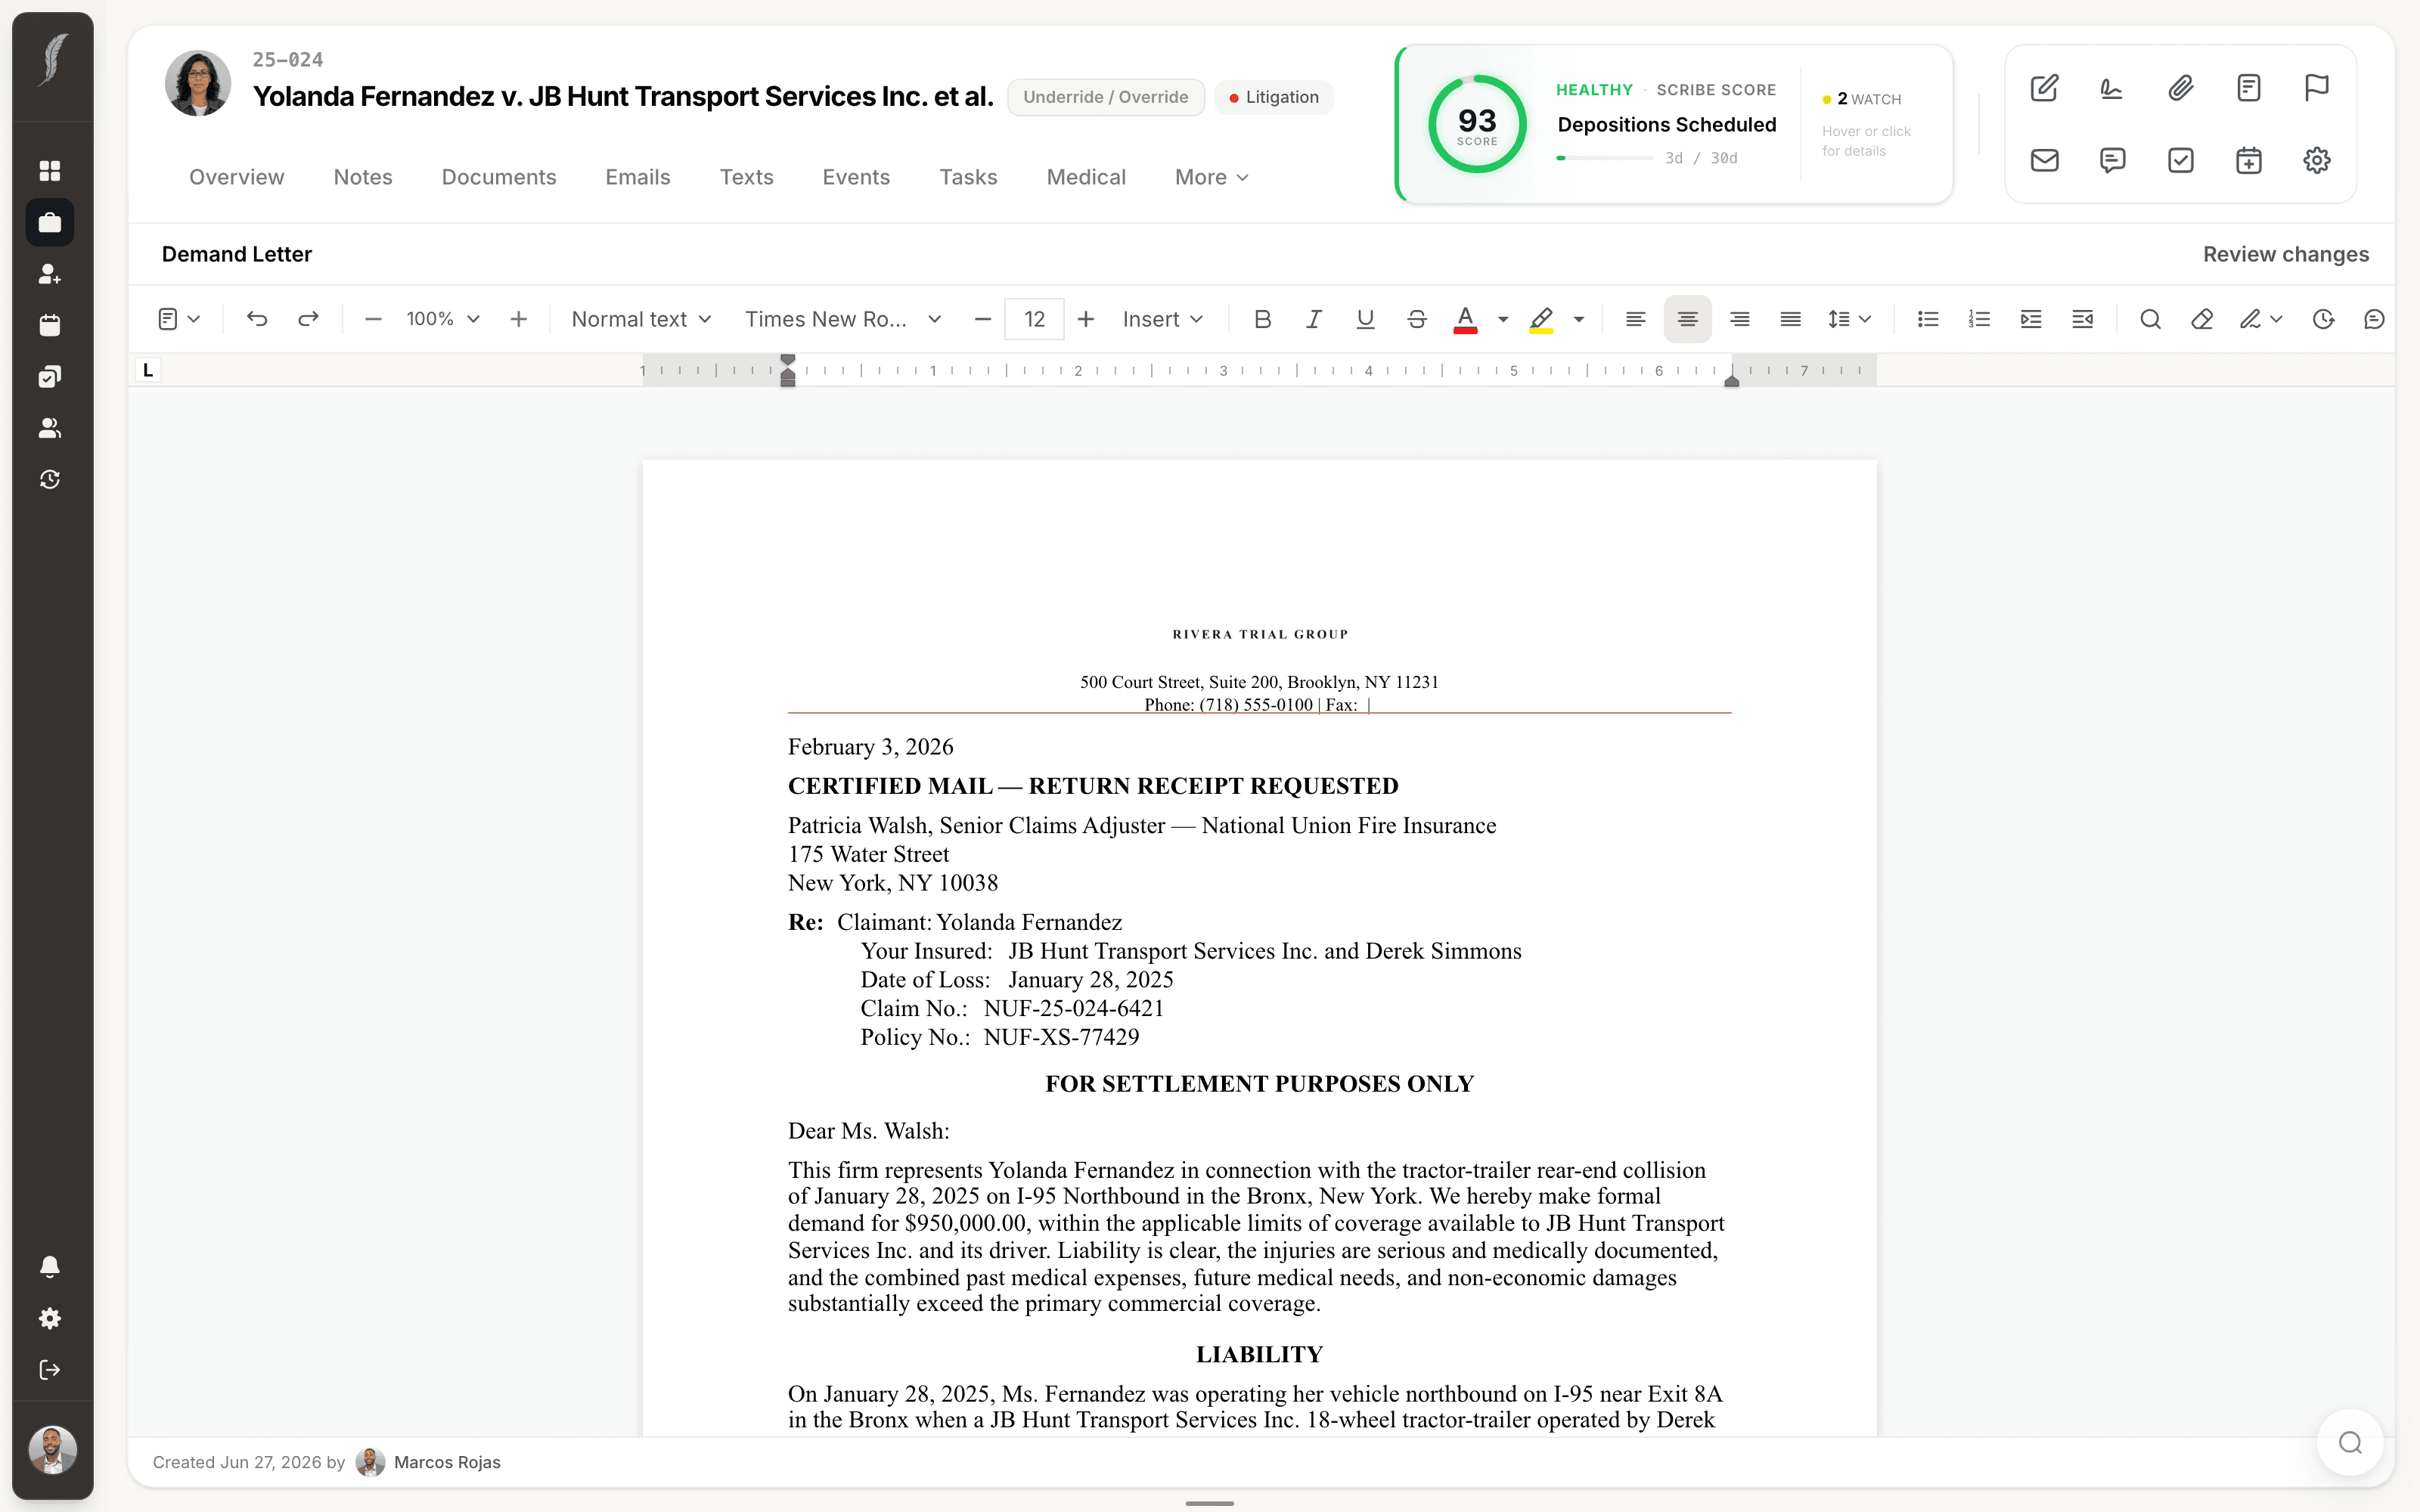Expand the More tab menu

1211,177
